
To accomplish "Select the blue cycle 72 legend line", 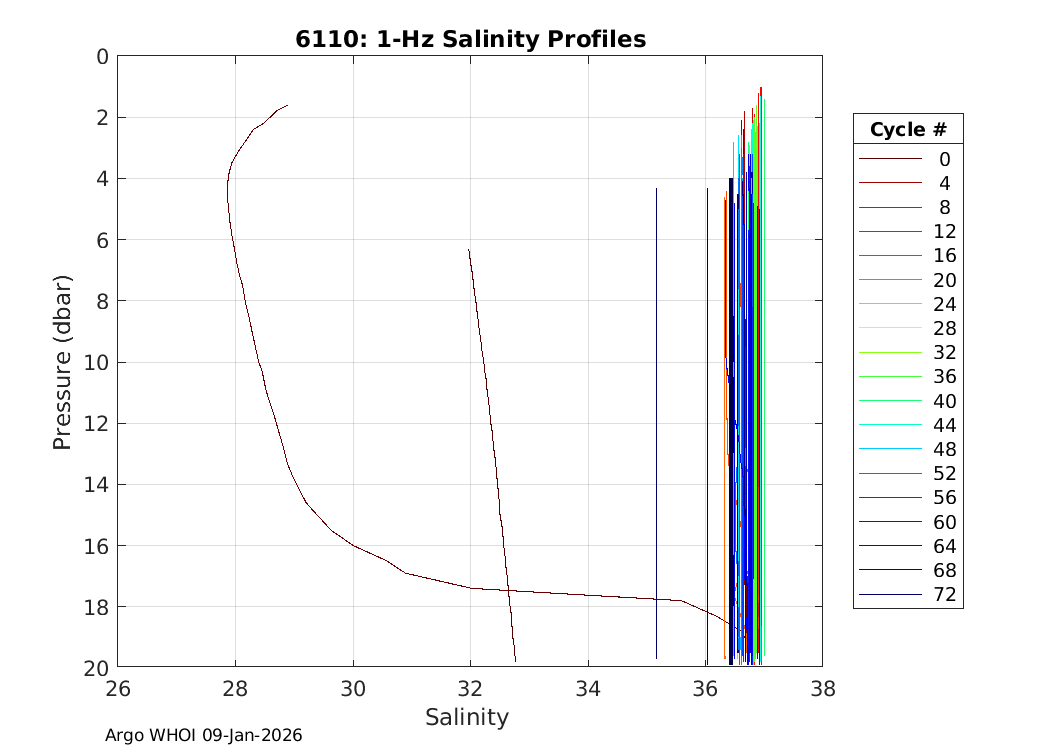I will point(889,595).
